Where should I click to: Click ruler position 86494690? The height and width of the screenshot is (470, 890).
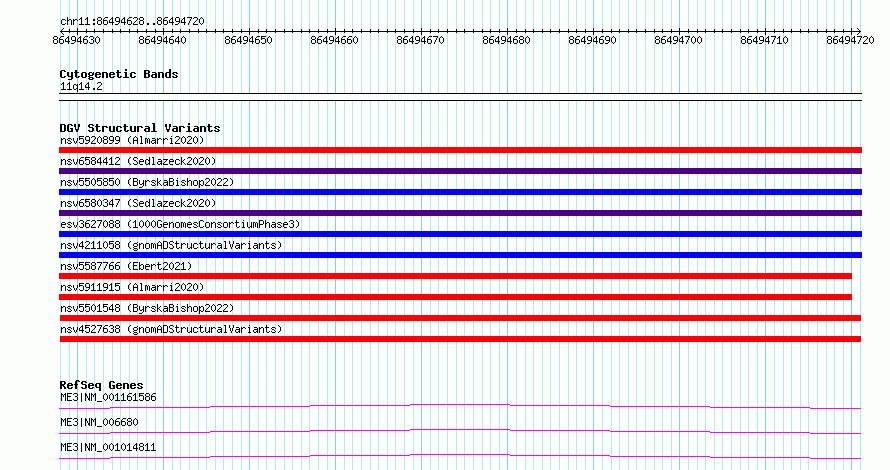(x=593, y=40)
